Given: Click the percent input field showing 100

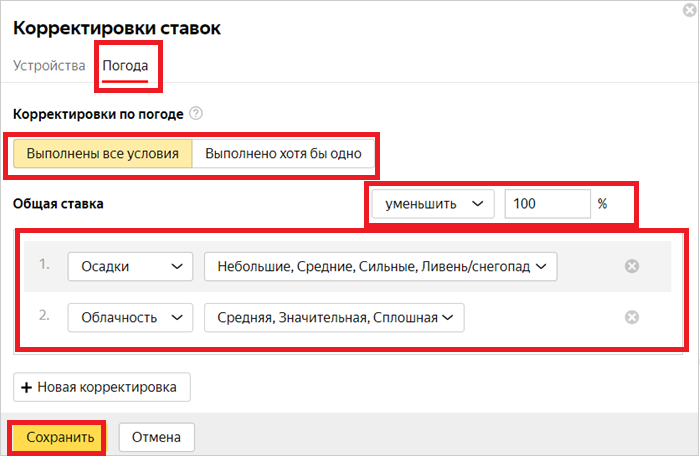Looking at the screenshot, I should [x=546, y=204].
